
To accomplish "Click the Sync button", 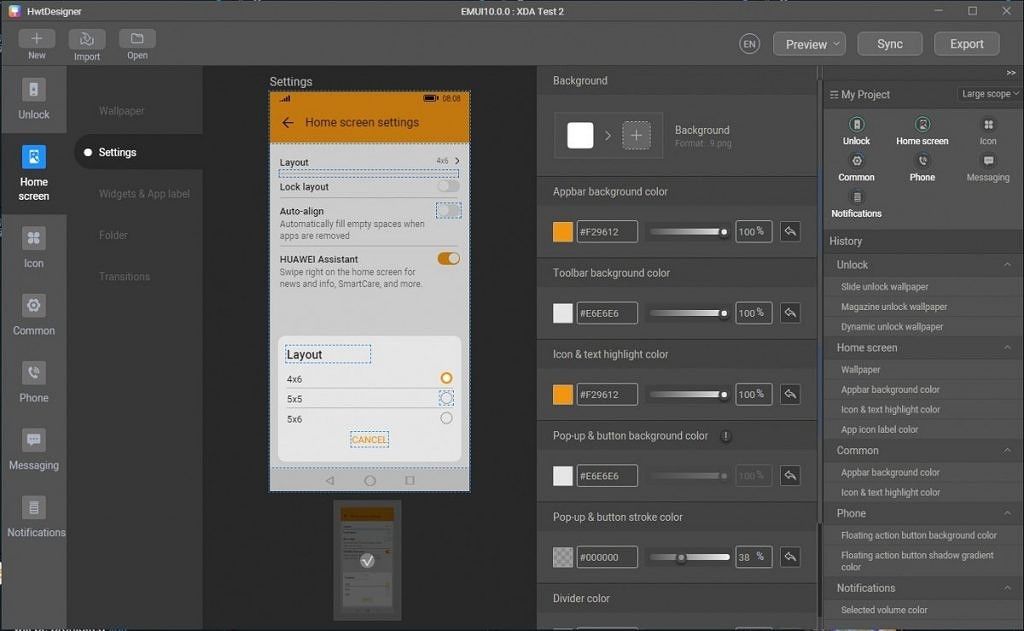I will 889,44.
